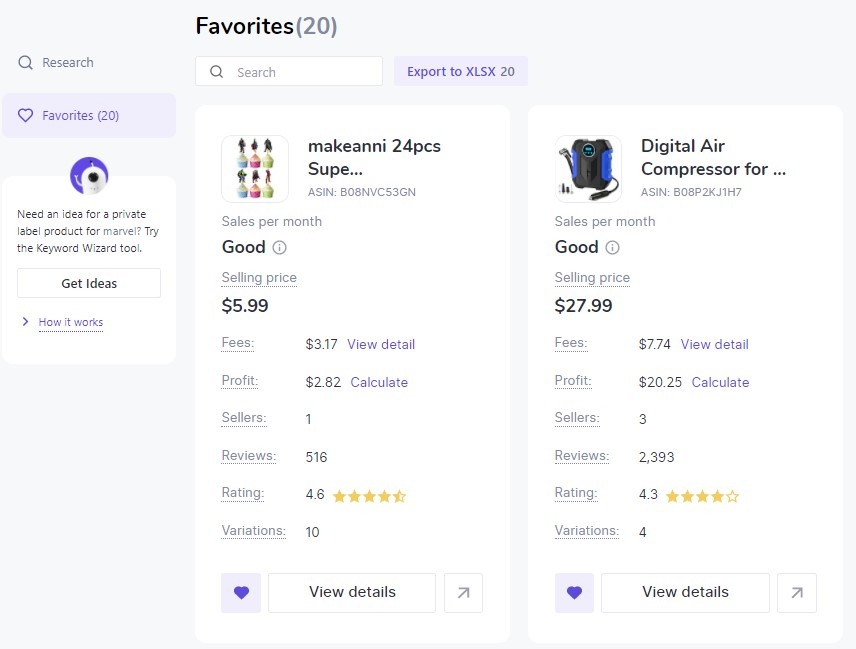Click the search magnifier icon in search box

click(217, 72)
